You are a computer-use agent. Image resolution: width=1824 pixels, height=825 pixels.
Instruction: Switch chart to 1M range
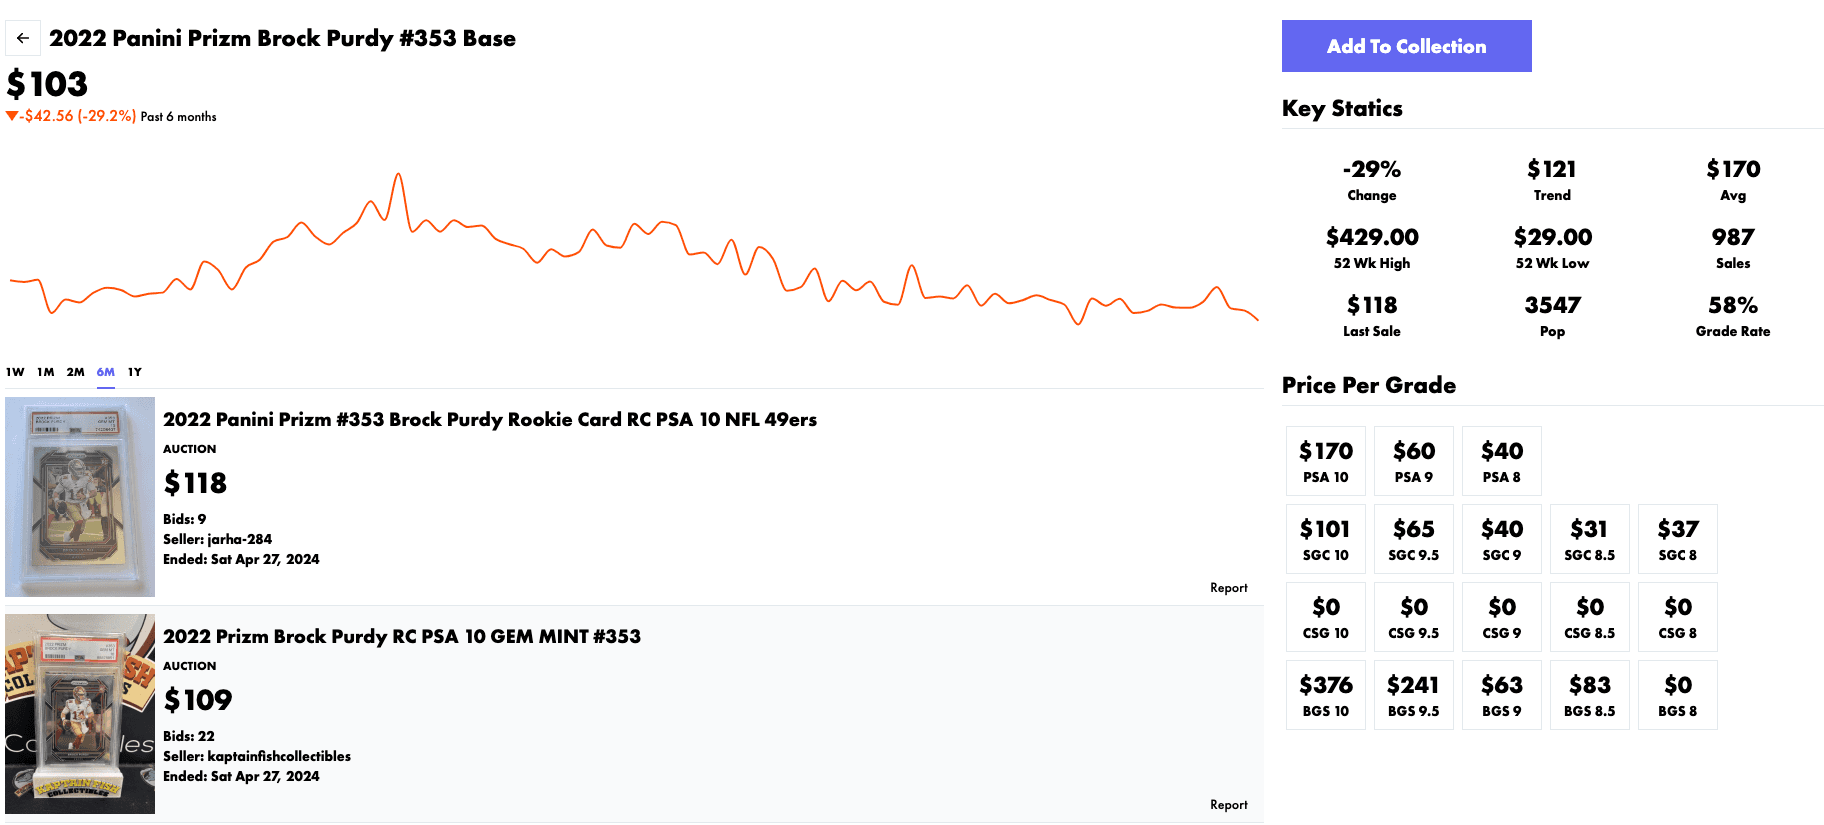pos(46,372)
